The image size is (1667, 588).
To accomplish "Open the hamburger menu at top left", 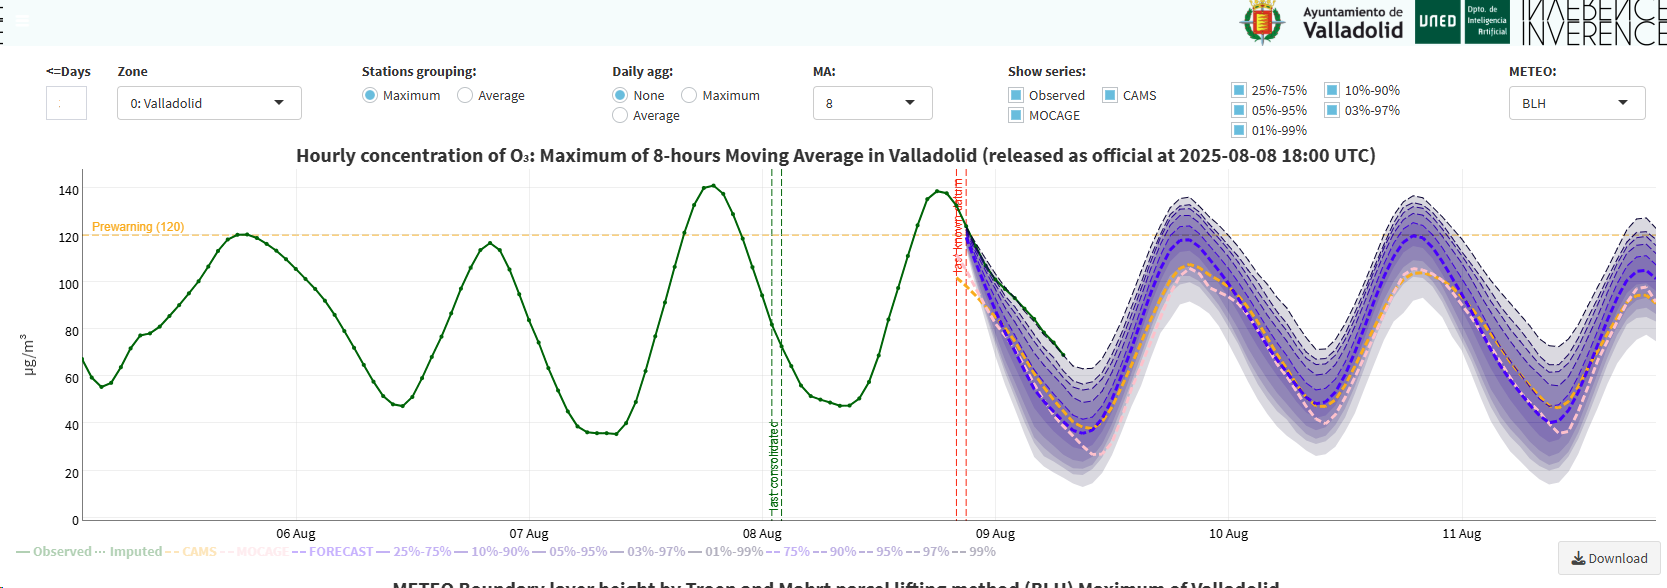I will (x=22, y=20).
